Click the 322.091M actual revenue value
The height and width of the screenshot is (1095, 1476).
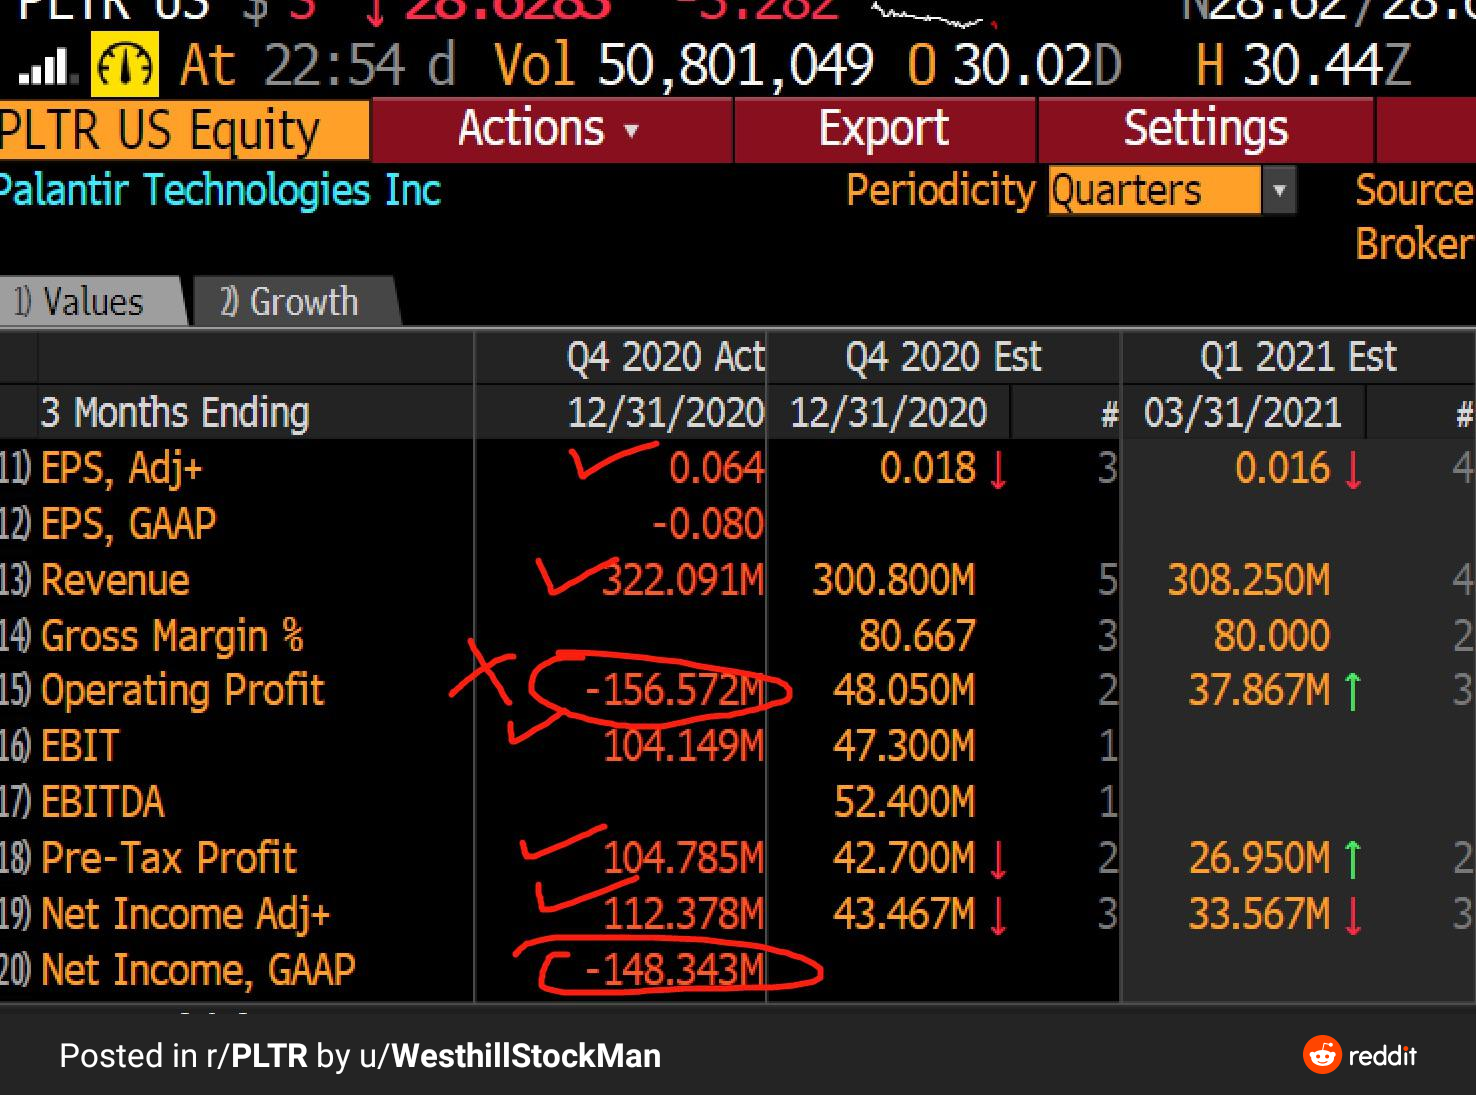(x=683, y=580)
